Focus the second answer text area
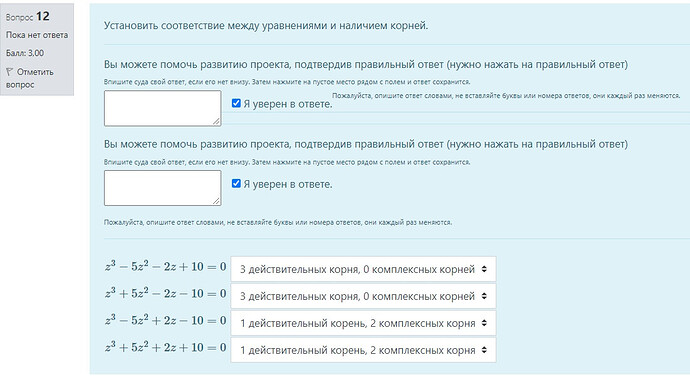The width and height of the screenshot is (690, 377). 162,188
